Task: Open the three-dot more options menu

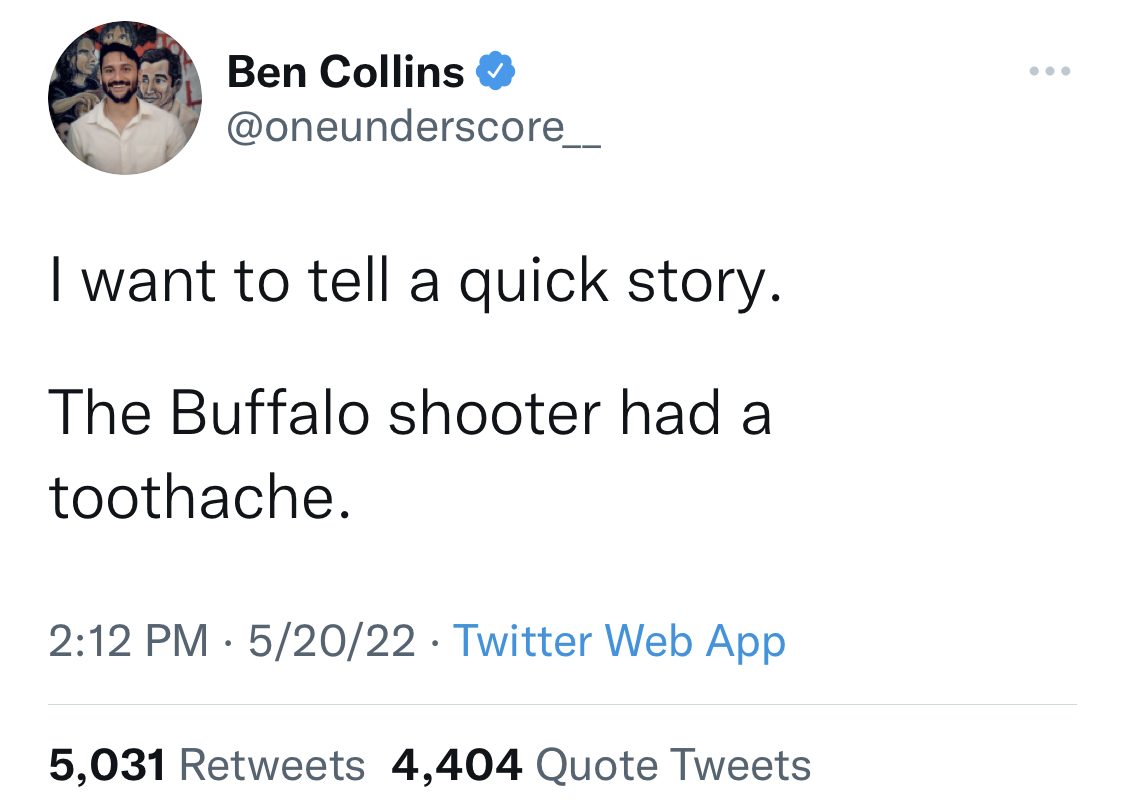Action: point(1050,72)
